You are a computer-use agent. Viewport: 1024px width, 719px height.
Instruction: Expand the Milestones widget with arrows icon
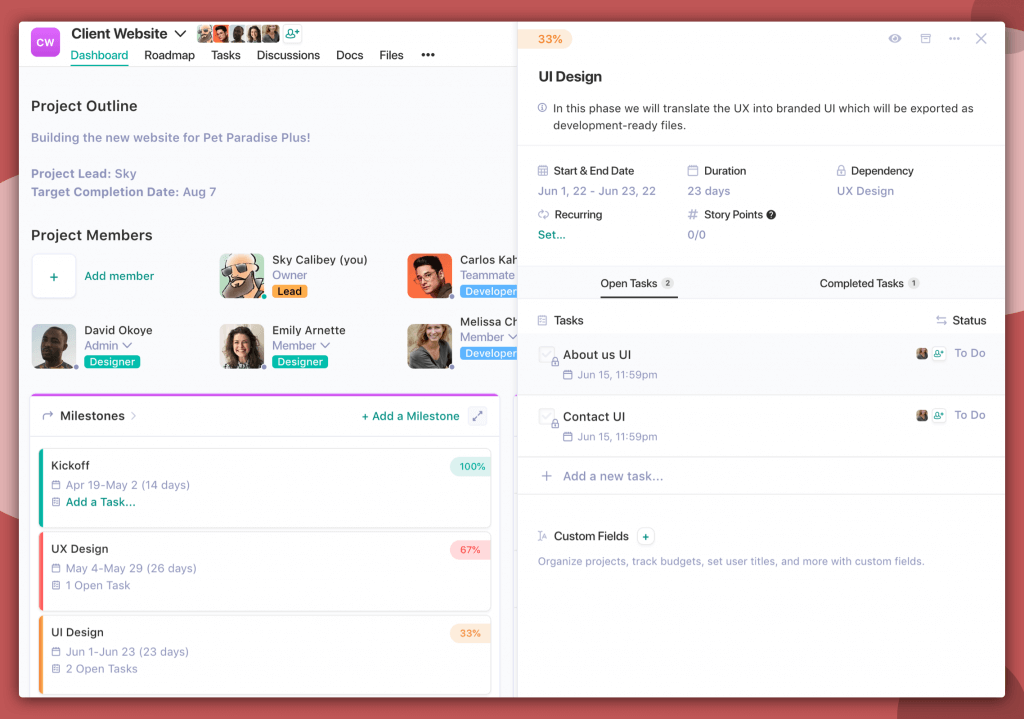click(x=477, y=416)
